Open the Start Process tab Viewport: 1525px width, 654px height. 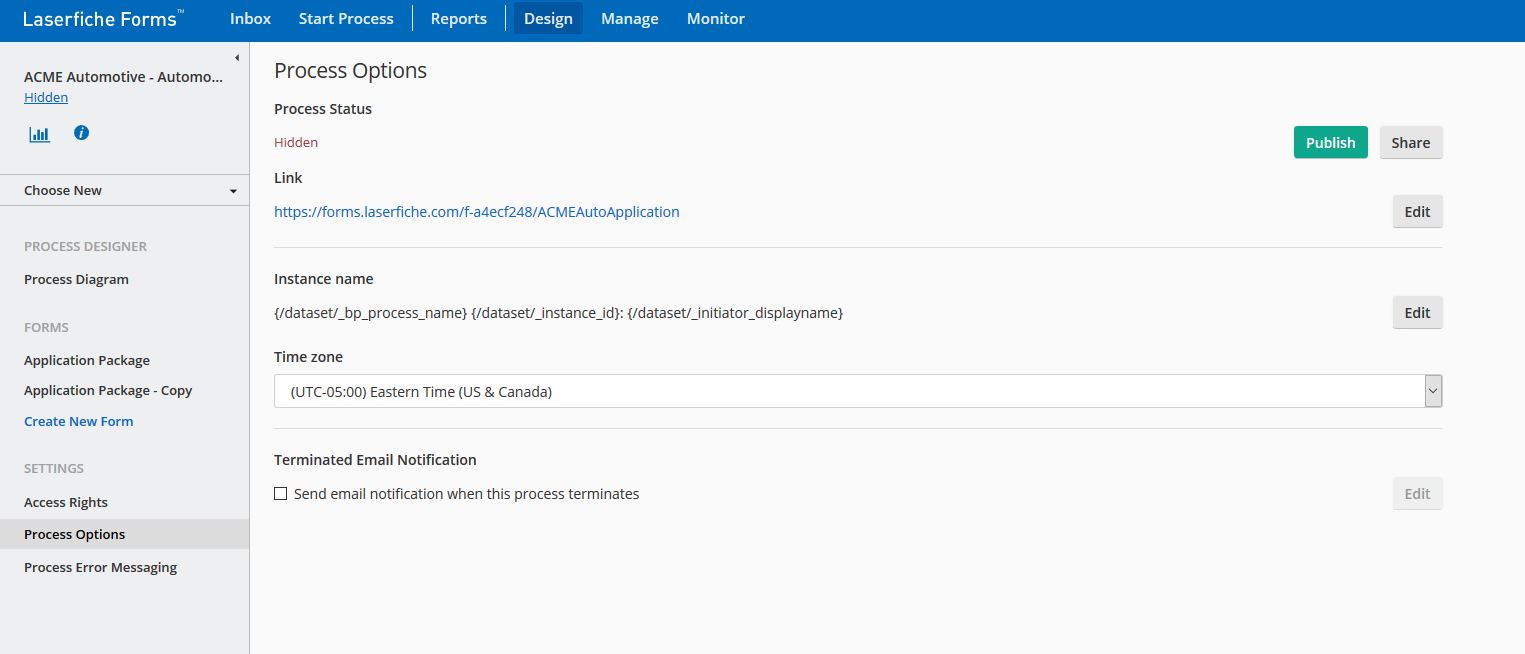[346, 18]
